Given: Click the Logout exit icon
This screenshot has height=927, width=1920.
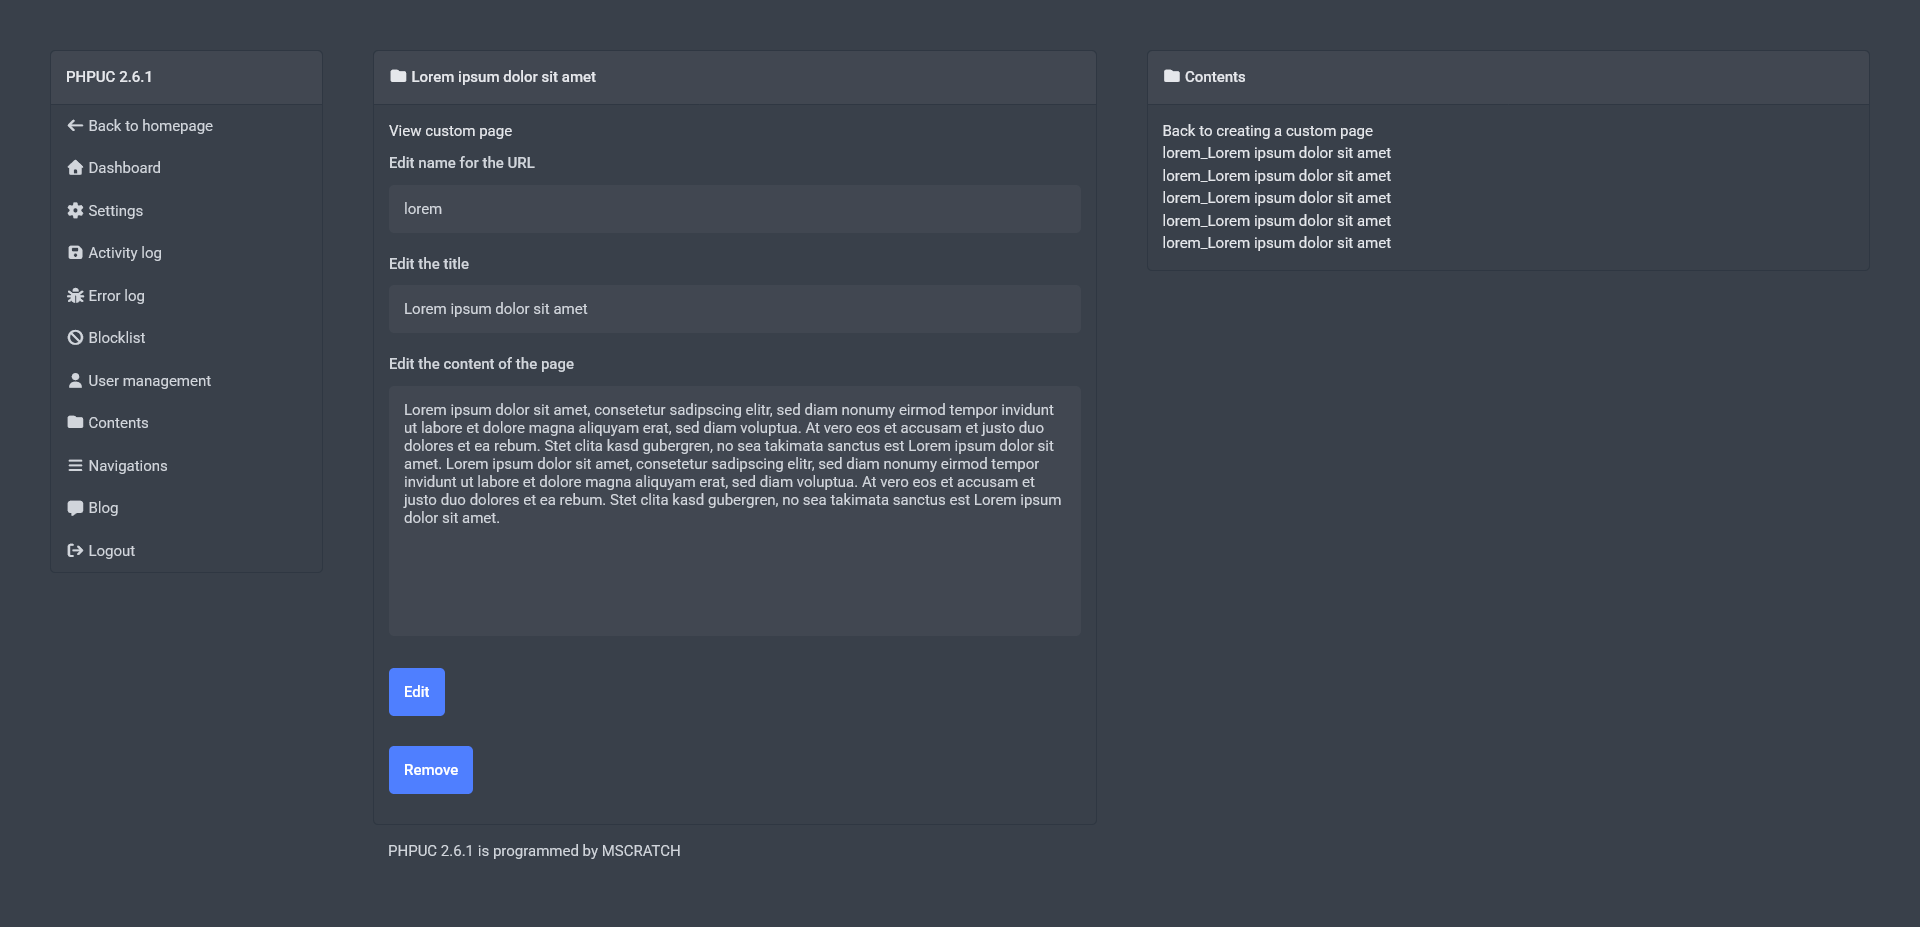Looking at the screenshot, I should [x=75, y=551].
